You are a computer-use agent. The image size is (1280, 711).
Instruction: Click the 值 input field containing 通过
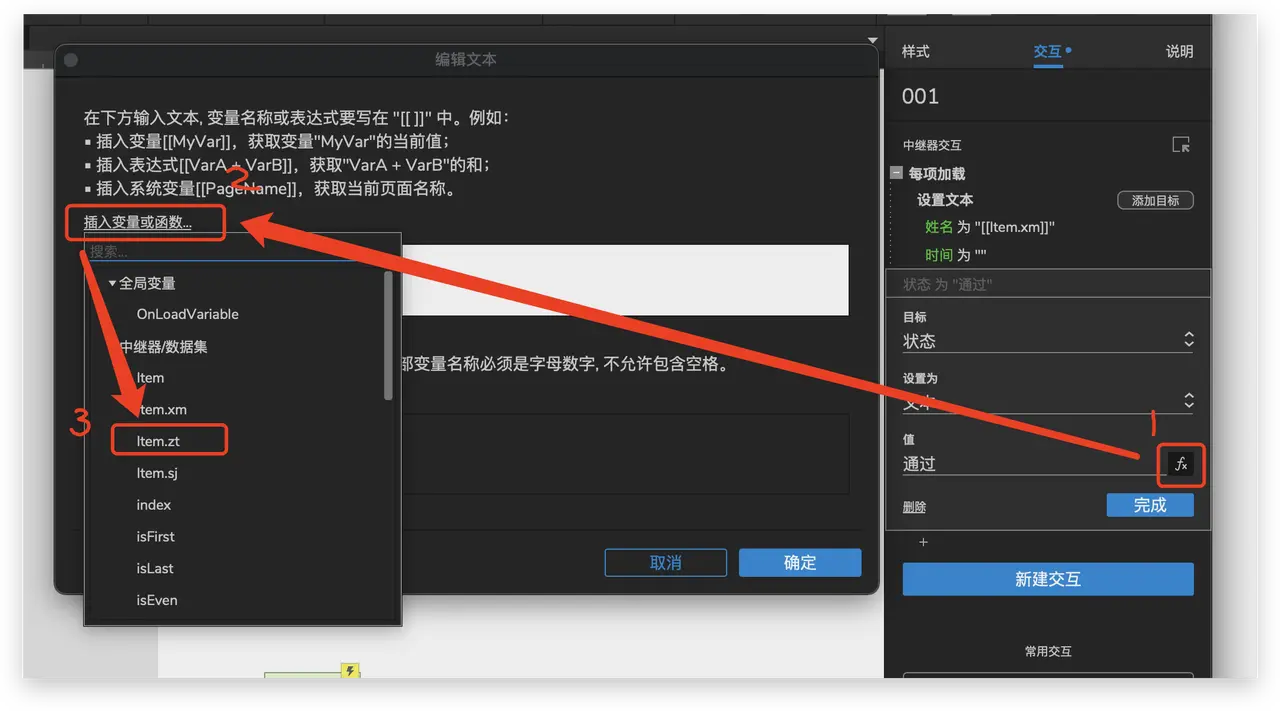(1030, 464)
